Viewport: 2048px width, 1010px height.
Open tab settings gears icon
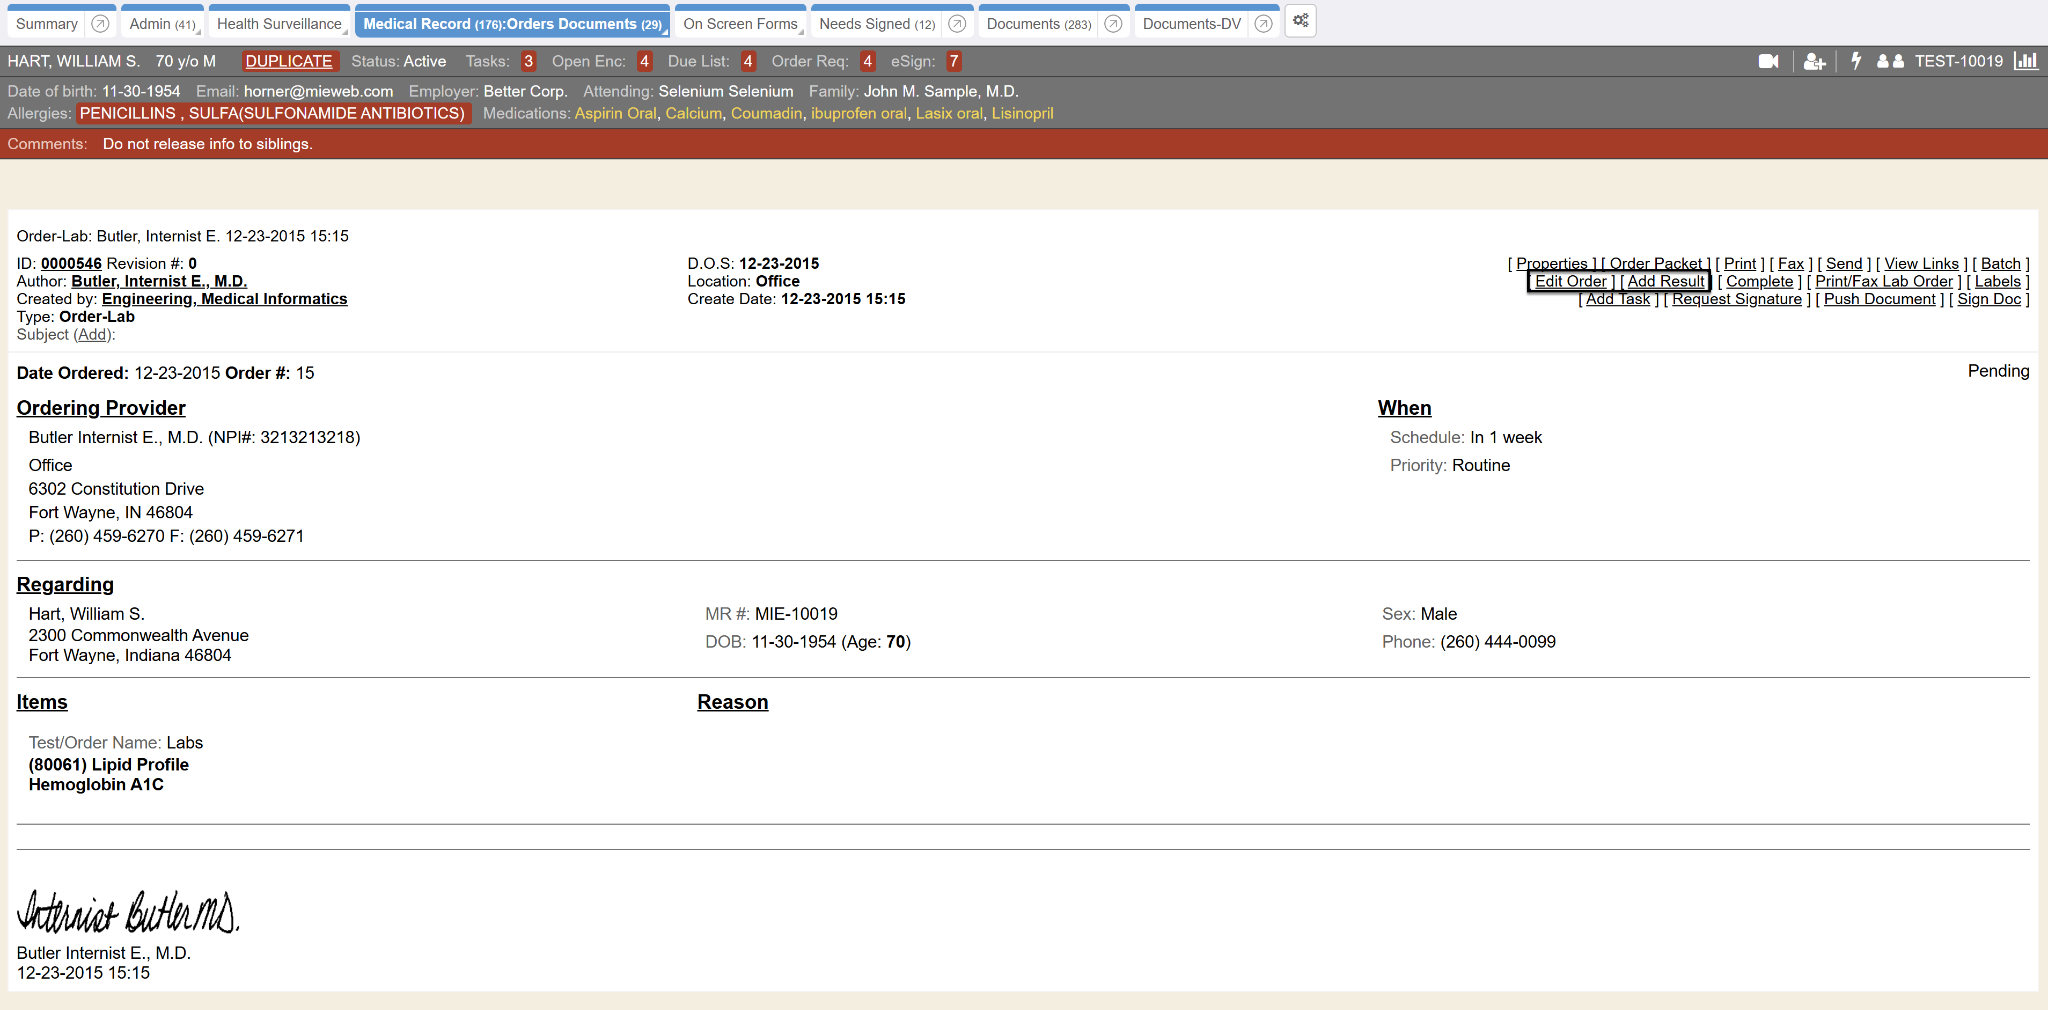pos(1300,21)
